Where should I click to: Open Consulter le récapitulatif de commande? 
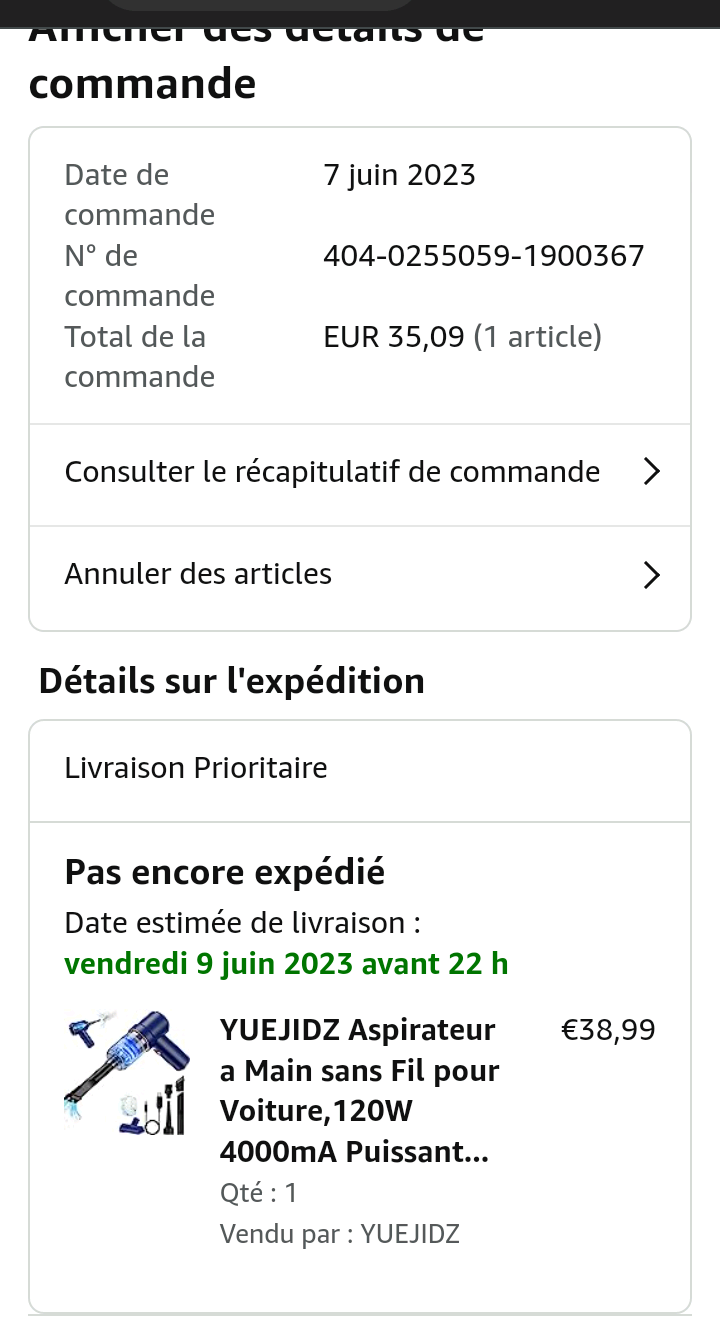[x=332, y=472]
